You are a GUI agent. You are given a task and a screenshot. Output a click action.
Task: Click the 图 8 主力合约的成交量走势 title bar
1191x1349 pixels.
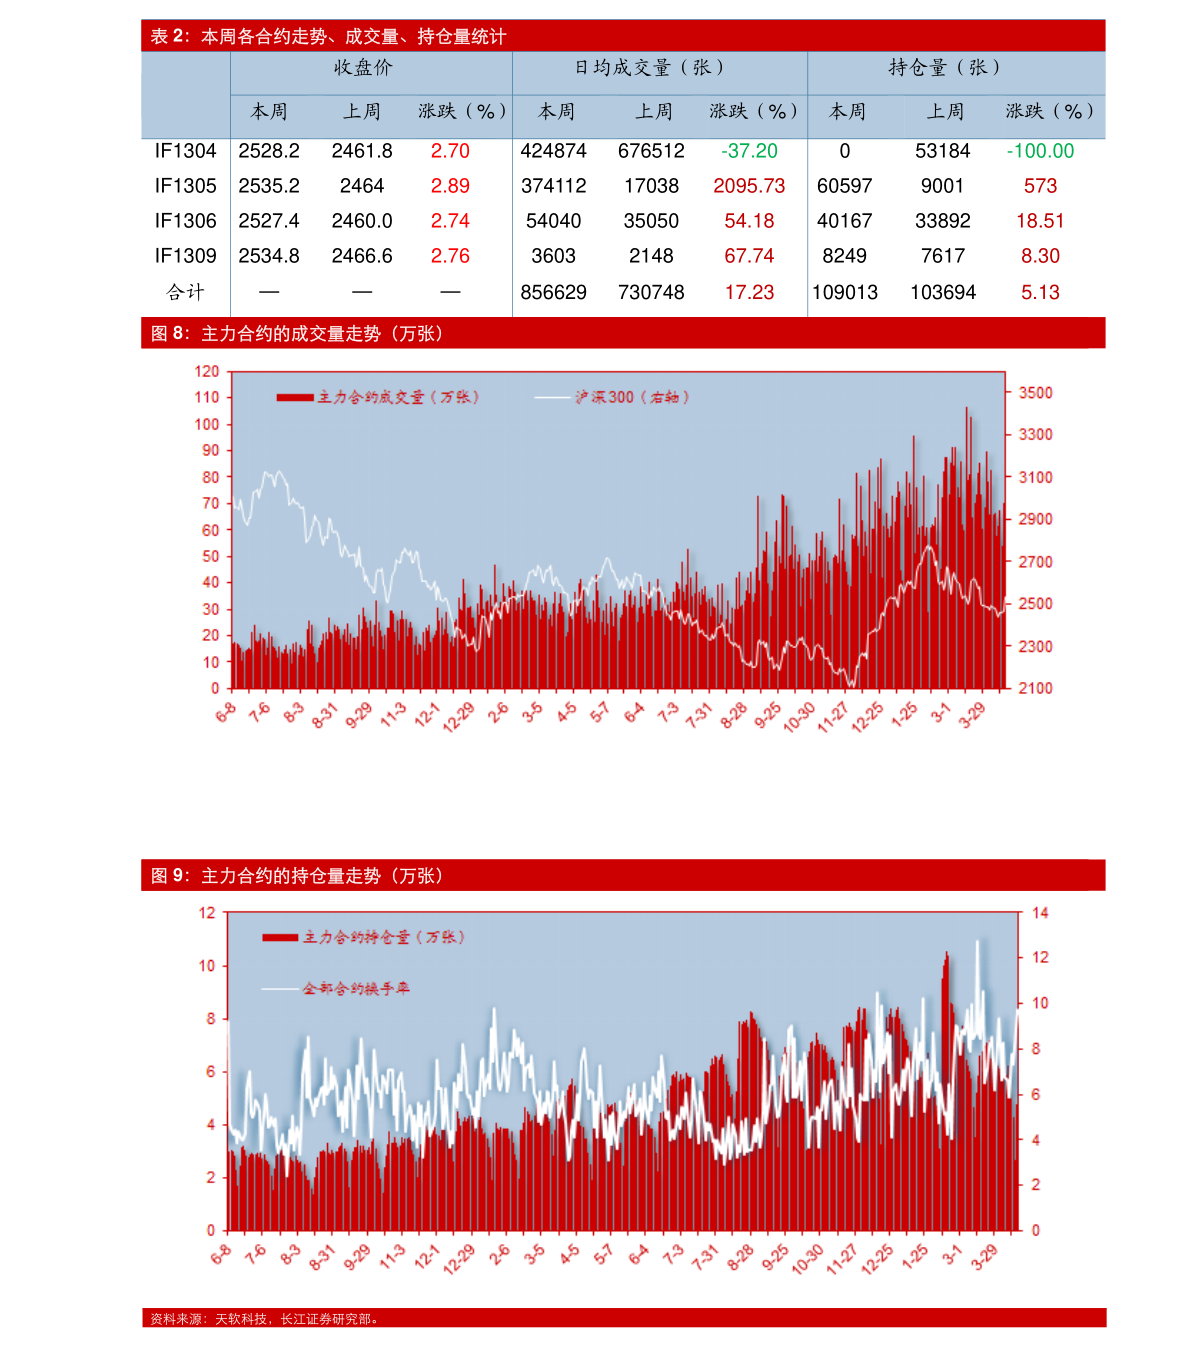297,334
